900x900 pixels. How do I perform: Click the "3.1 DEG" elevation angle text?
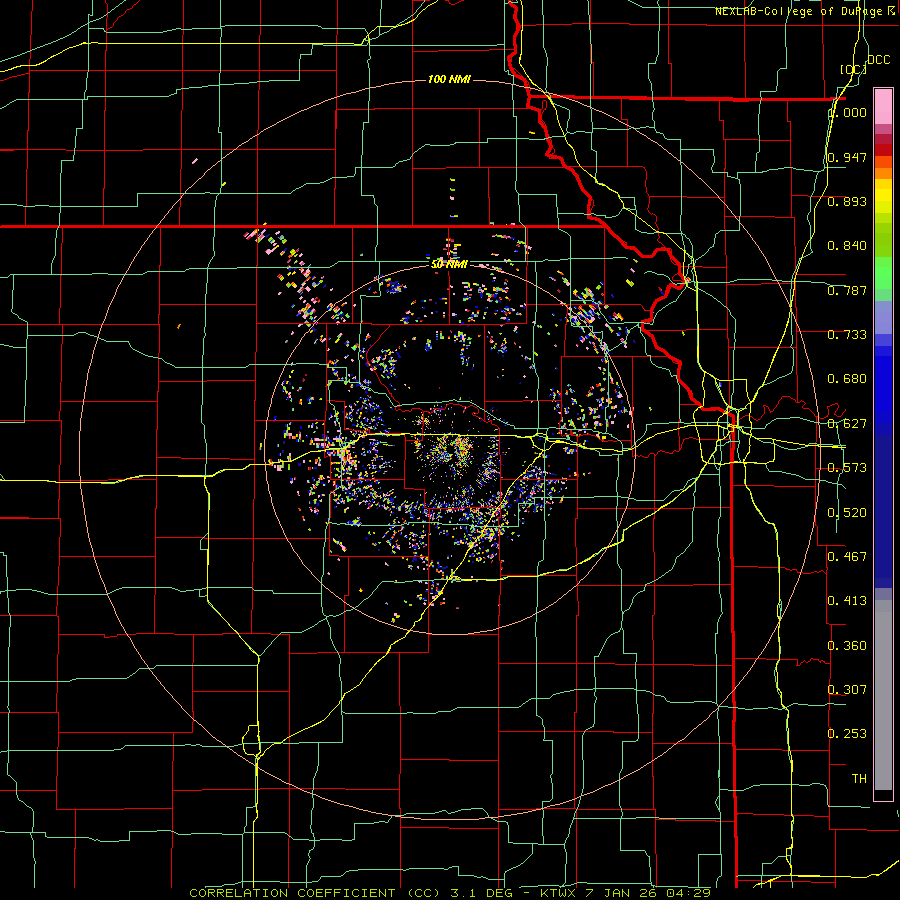pos(480,893)
